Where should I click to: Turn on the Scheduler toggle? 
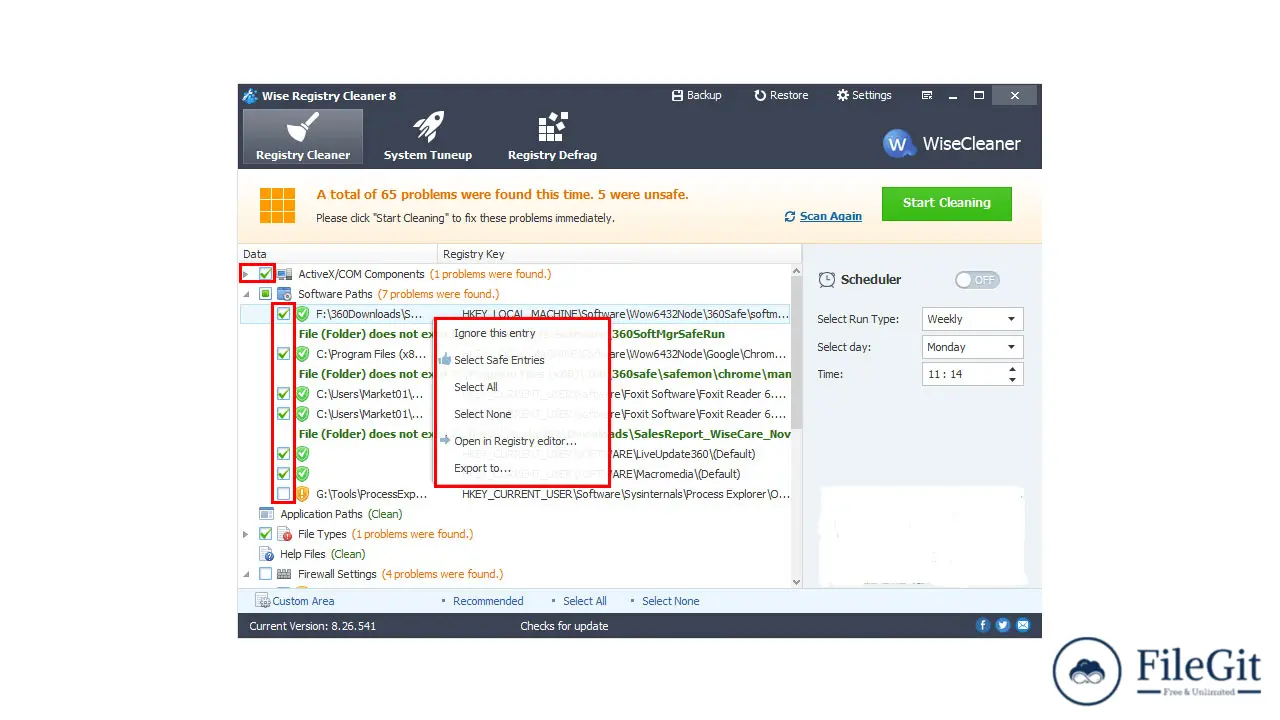[x=977, y=280]
